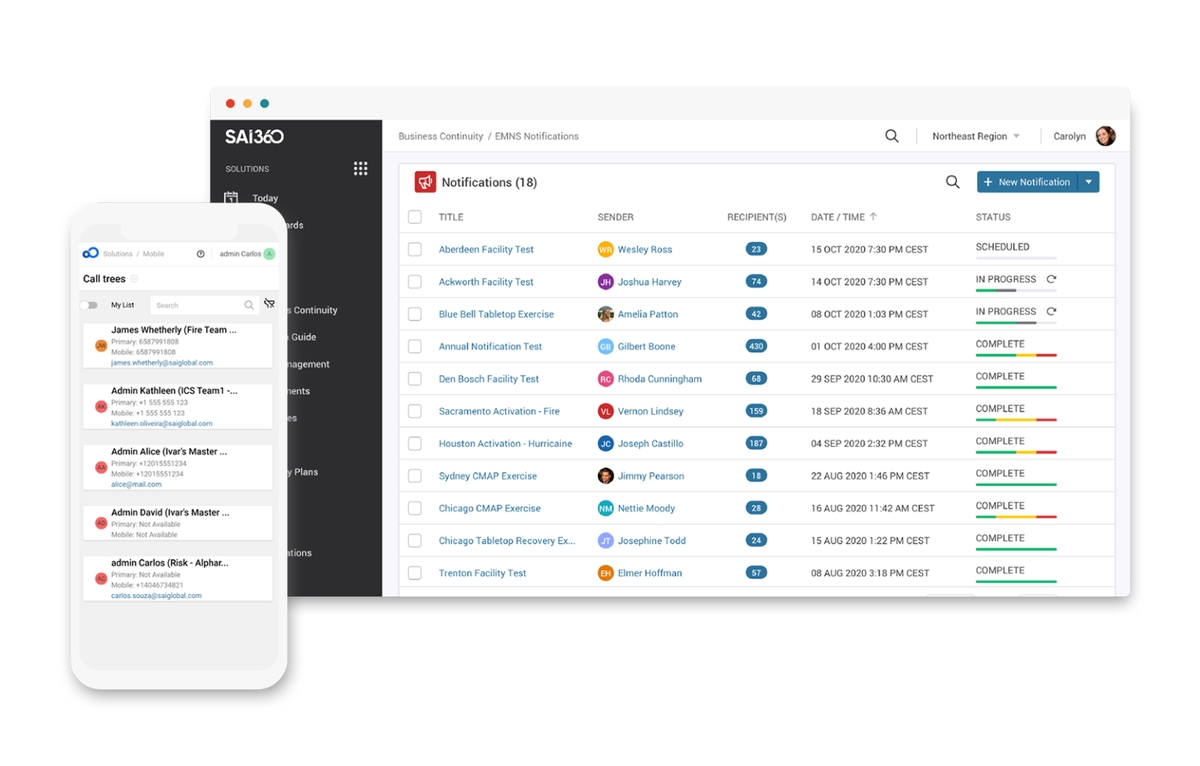
Task: Open the apps grid icon next to SOLUTIONS
Action: click(x=360, y=168)
